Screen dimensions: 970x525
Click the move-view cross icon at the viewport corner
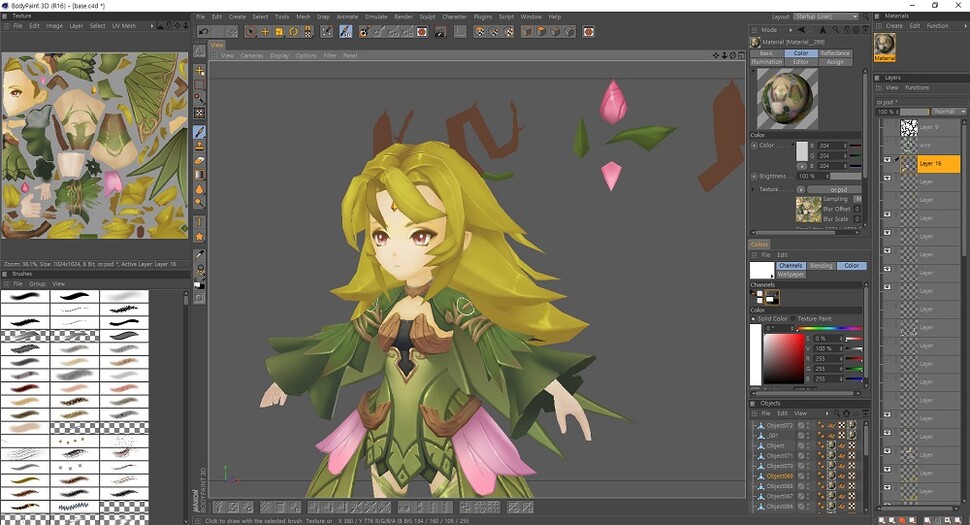click(x=716, y=56)
